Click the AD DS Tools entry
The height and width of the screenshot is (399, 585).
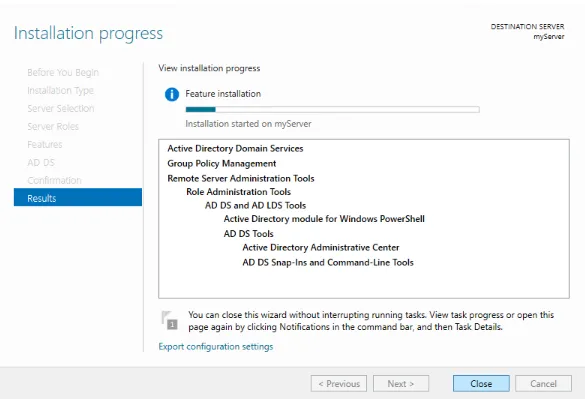pyautogui.click(x=248, y=234)
